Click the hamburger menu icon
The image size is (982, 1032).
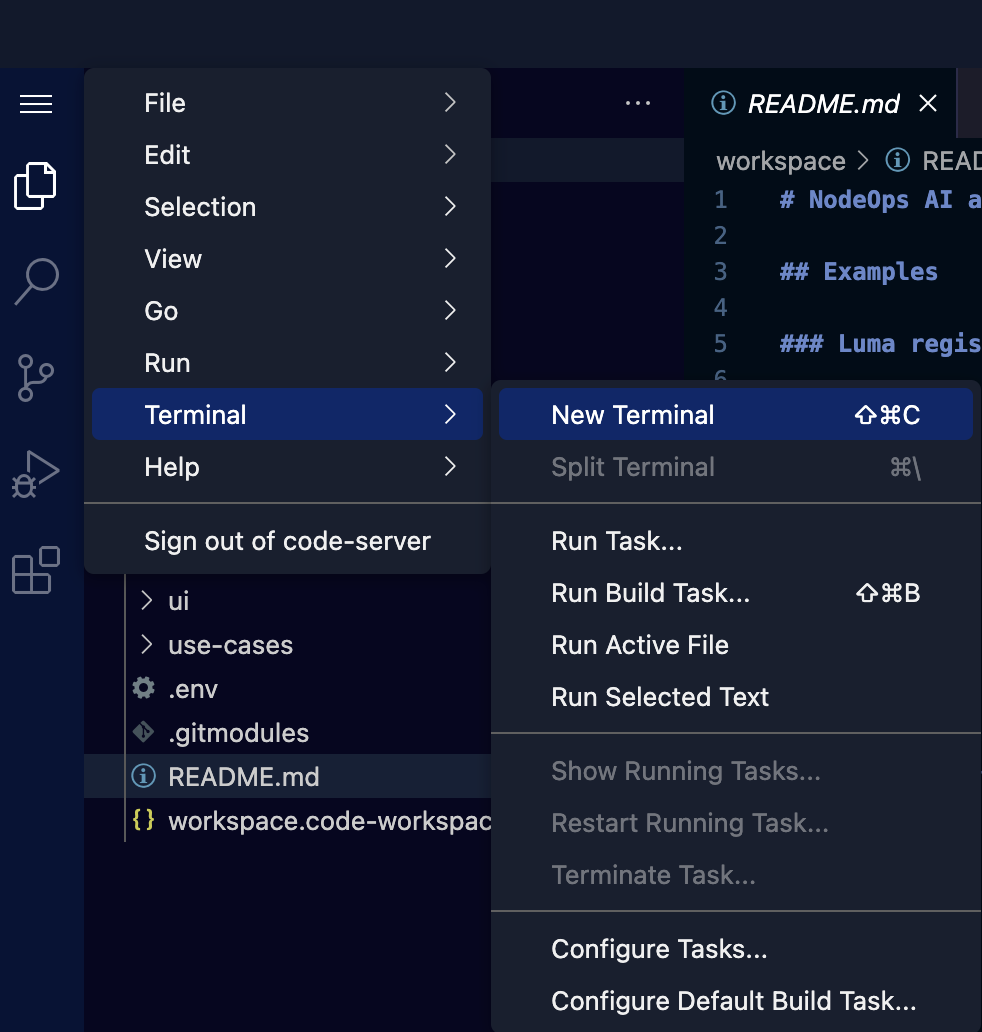(x=36, y=103)
